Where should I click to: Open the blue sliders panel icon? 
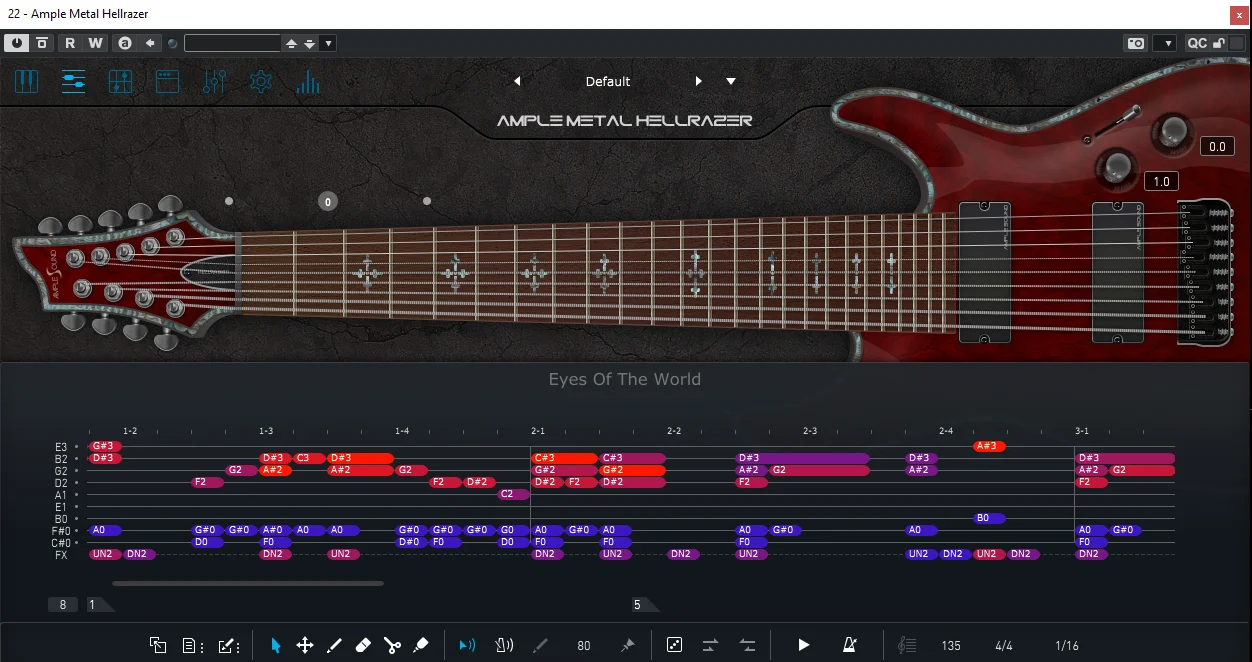pyautogui.click(x=73, y=82)
